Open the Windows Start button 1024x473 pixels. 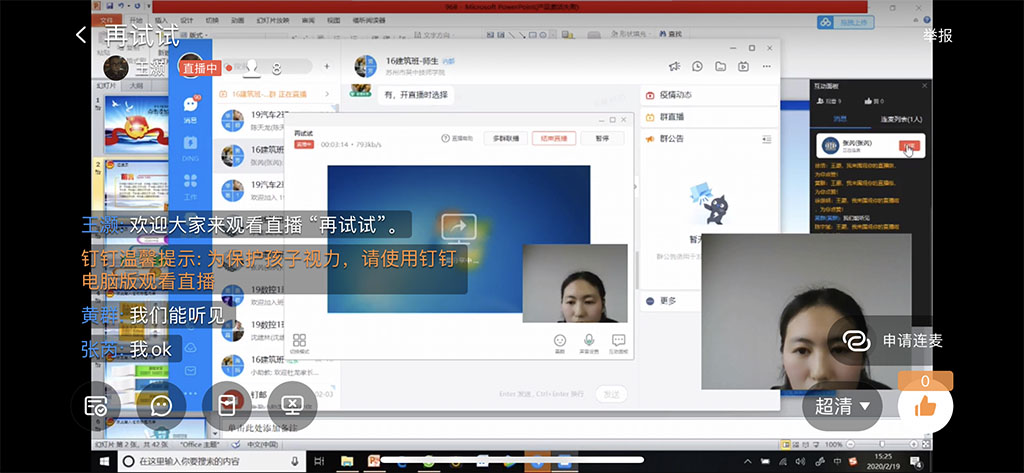coord(104,461)
